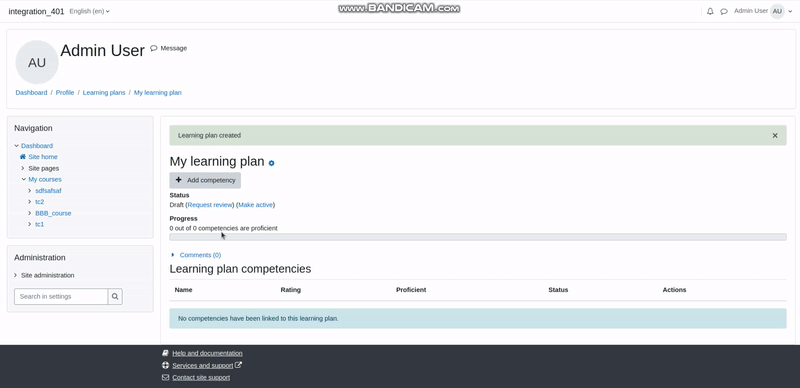Image resolution: width=800 pixels, height=388 pixels.
Task: Click the Message speech bubble next to name
Action: tap(154, 48)
